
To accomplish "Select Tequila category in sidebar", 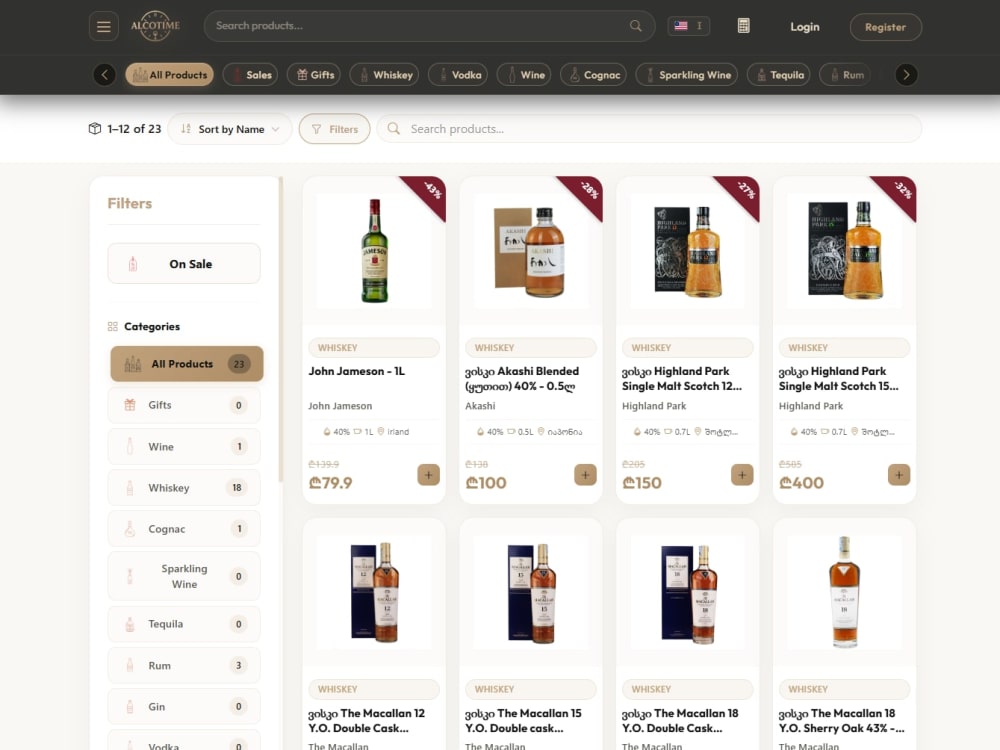I will tap(184, 624).
